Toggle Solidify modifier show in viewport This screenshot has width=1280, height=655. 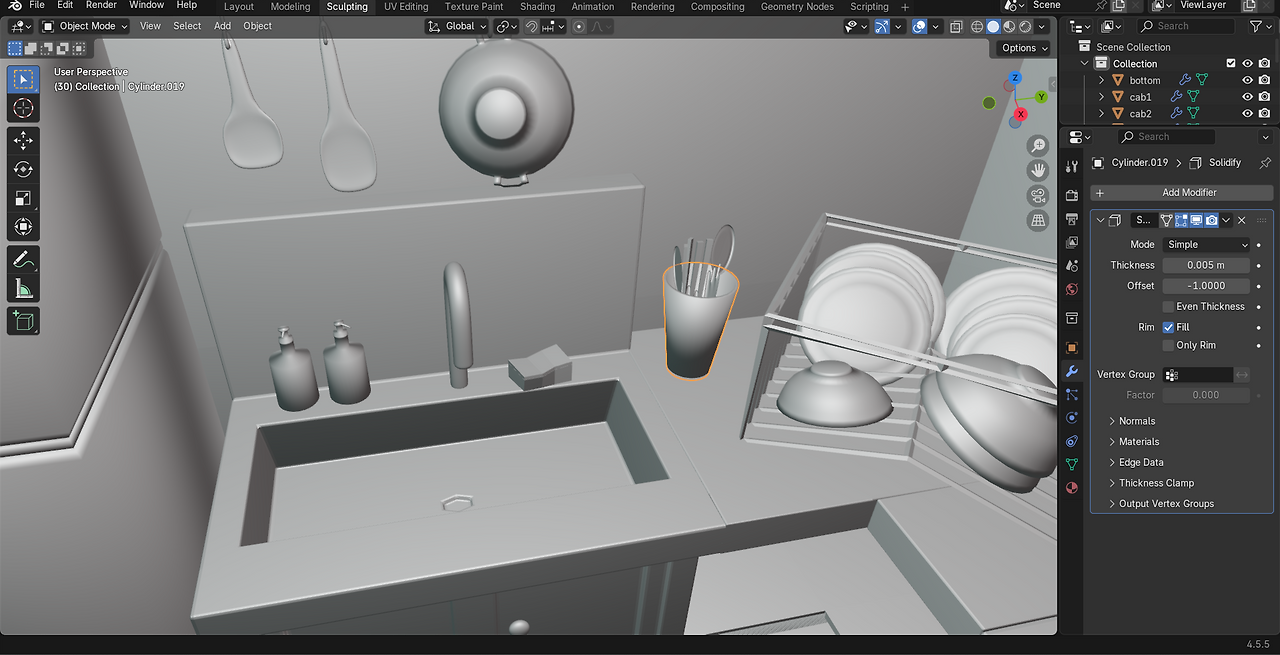click(1196, 220)
